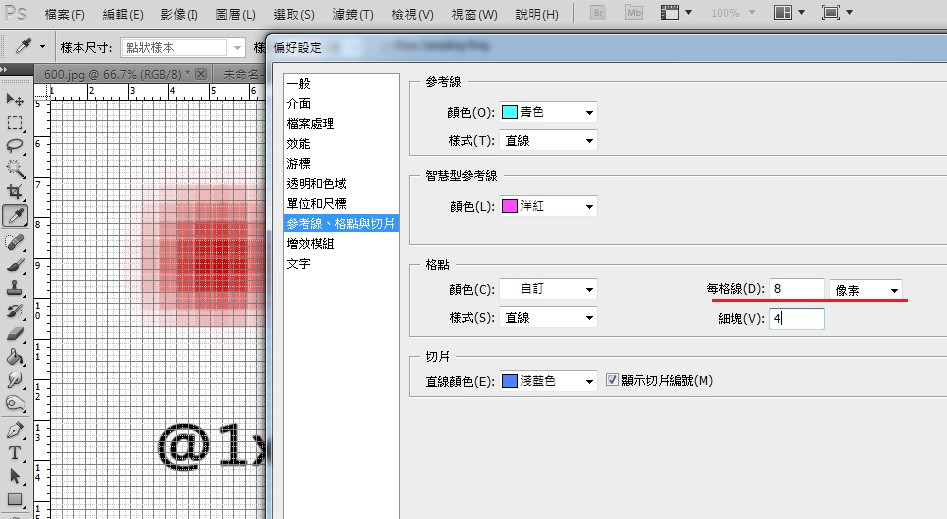Select the Sponge tool

point(15,403)
